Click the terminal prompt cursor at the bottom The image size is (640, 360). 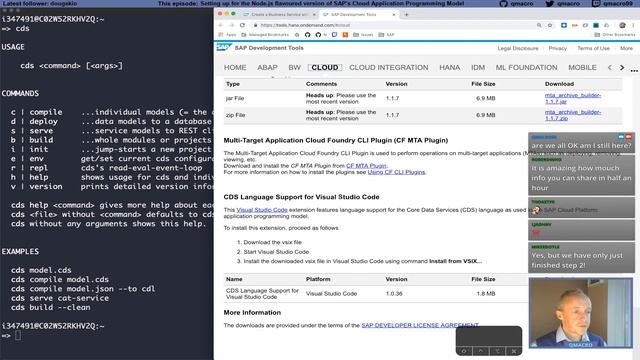coord(18,336)
